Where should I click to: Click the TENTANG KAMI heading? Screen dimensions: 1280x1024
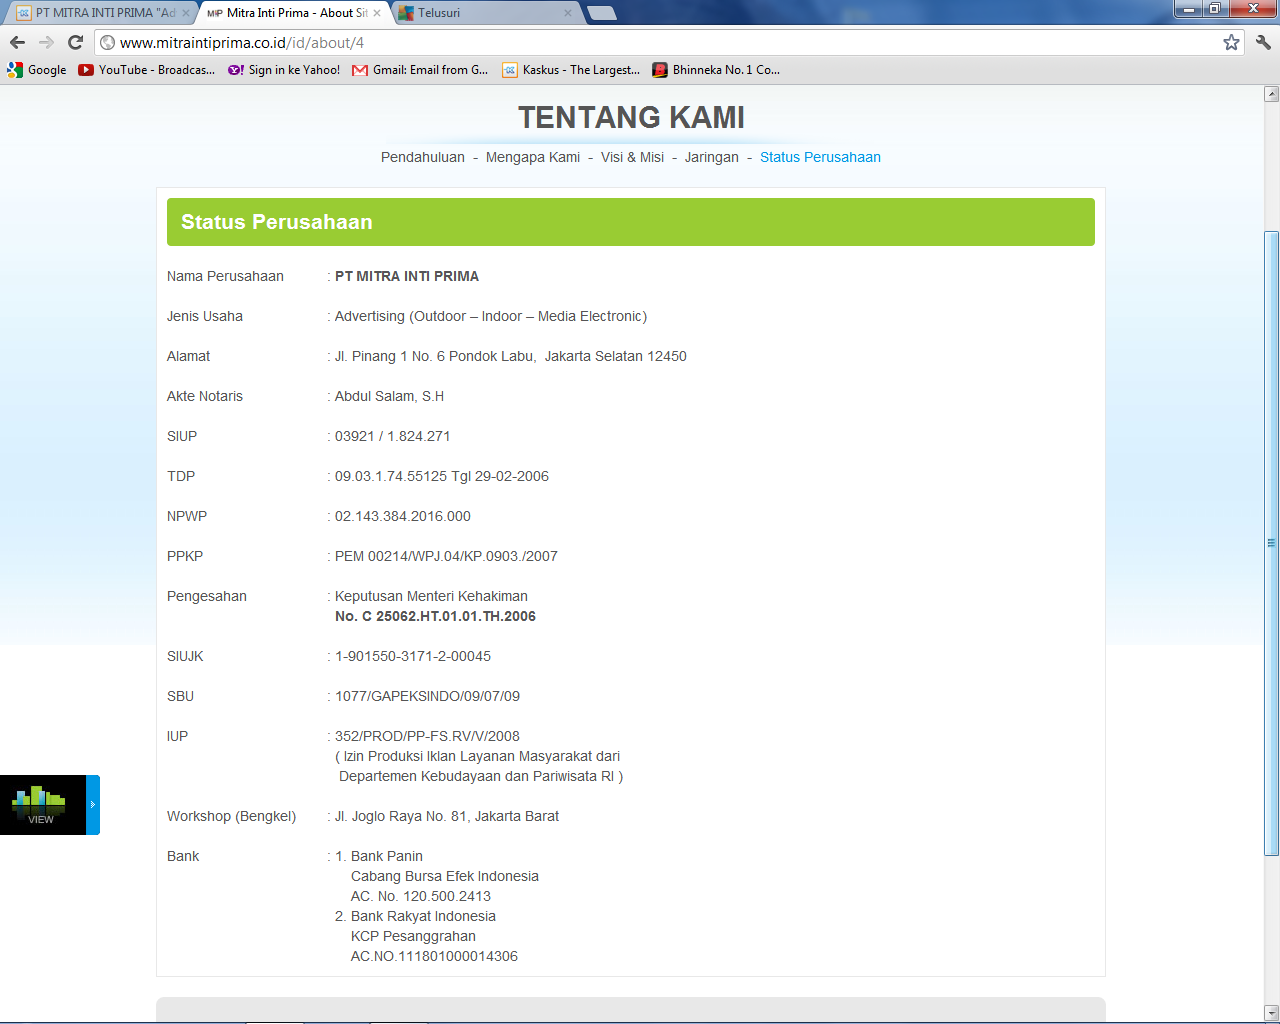[631, 117]
